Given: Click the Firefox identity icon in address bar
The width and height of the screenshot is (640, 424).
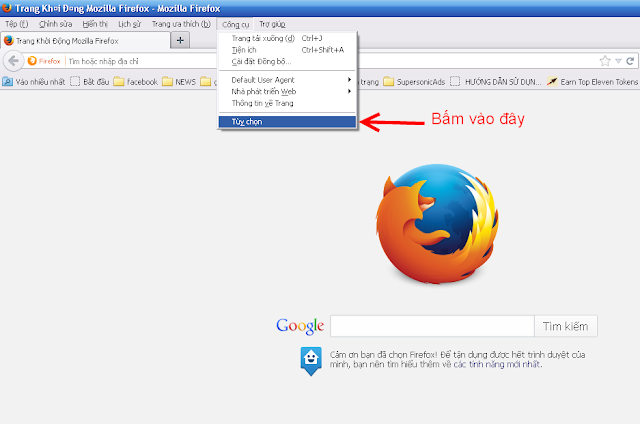Looking at the screenshot, I should (x=44, y=61).
